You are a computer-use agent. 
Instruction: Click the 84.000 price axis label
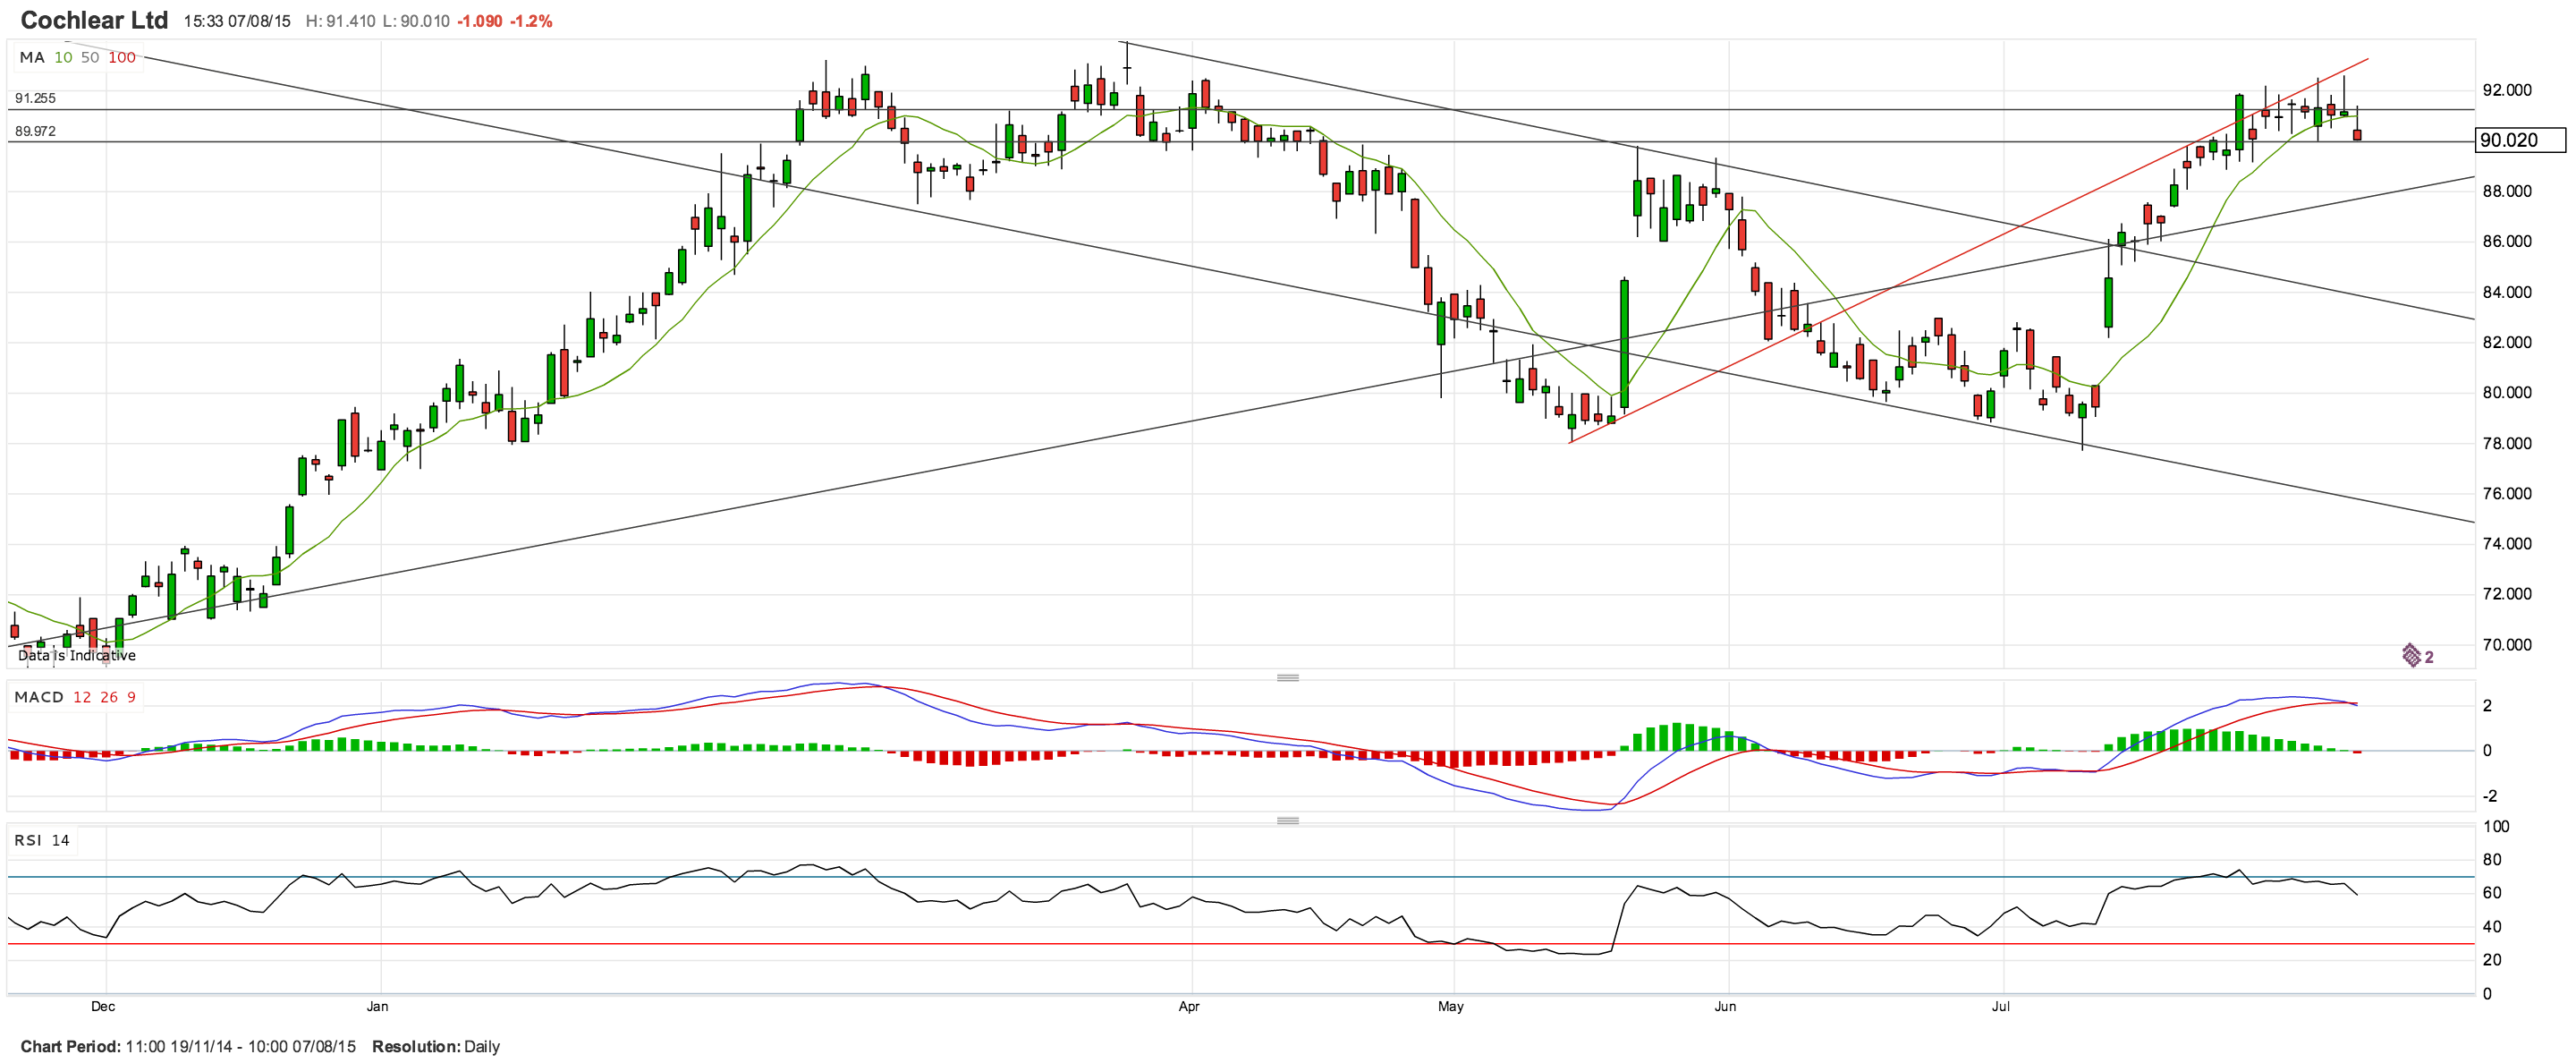click(2507, 292)
